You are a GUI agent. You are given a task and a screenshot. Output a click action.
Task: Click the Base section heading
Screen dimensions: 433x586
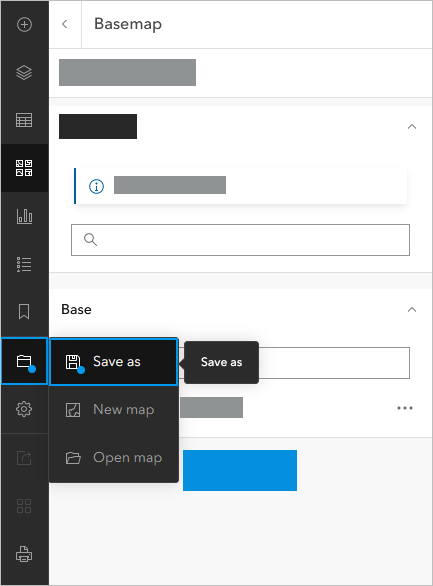[x=77, y=309]
